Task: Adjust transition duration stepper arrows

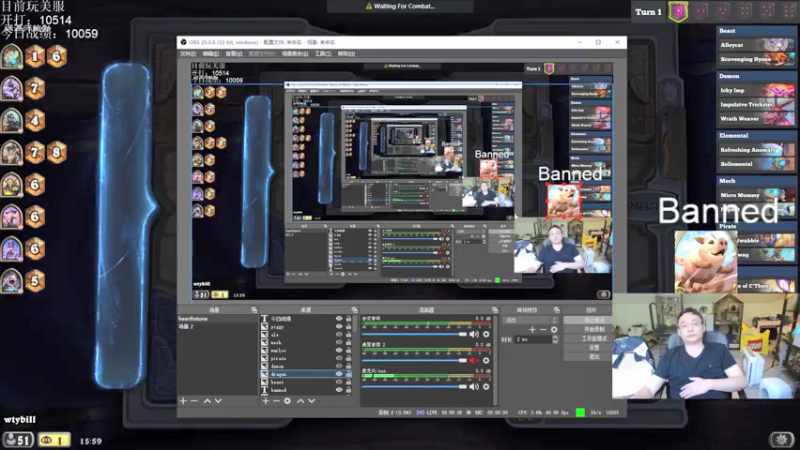Action: click(555, 339)
